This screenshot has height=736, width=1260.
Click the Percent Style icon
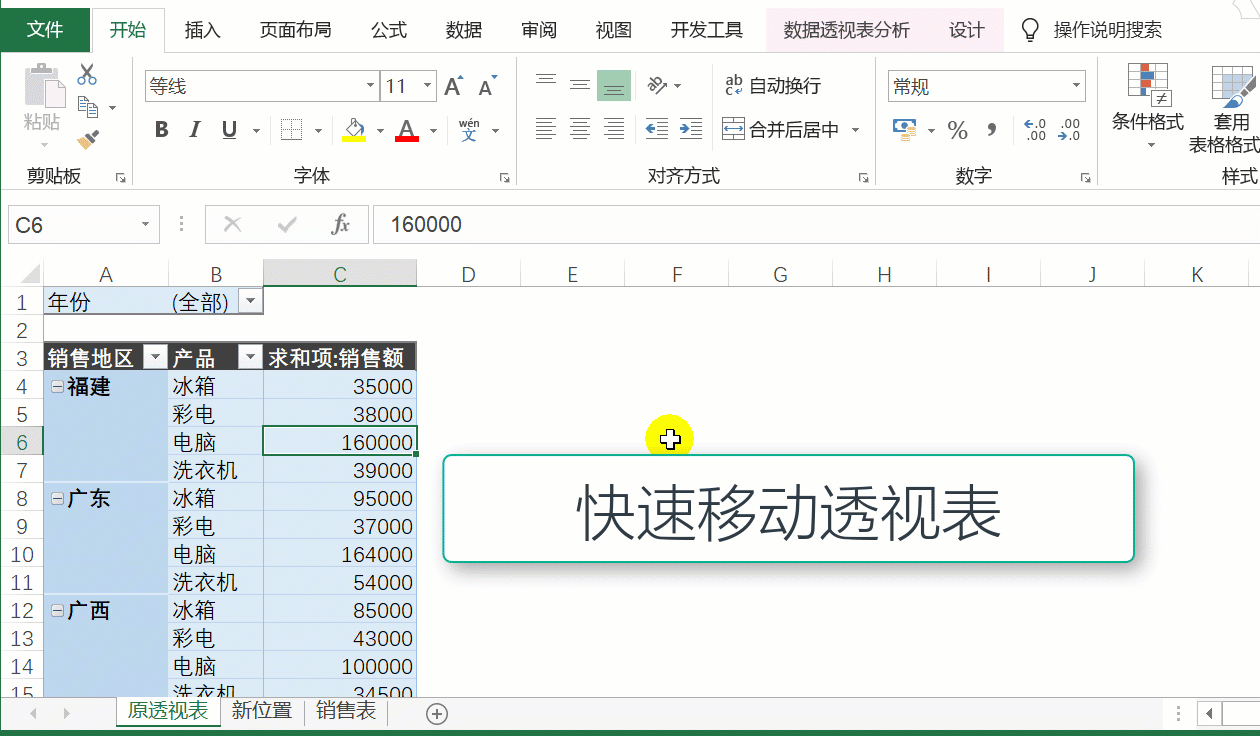coord(957,130)
